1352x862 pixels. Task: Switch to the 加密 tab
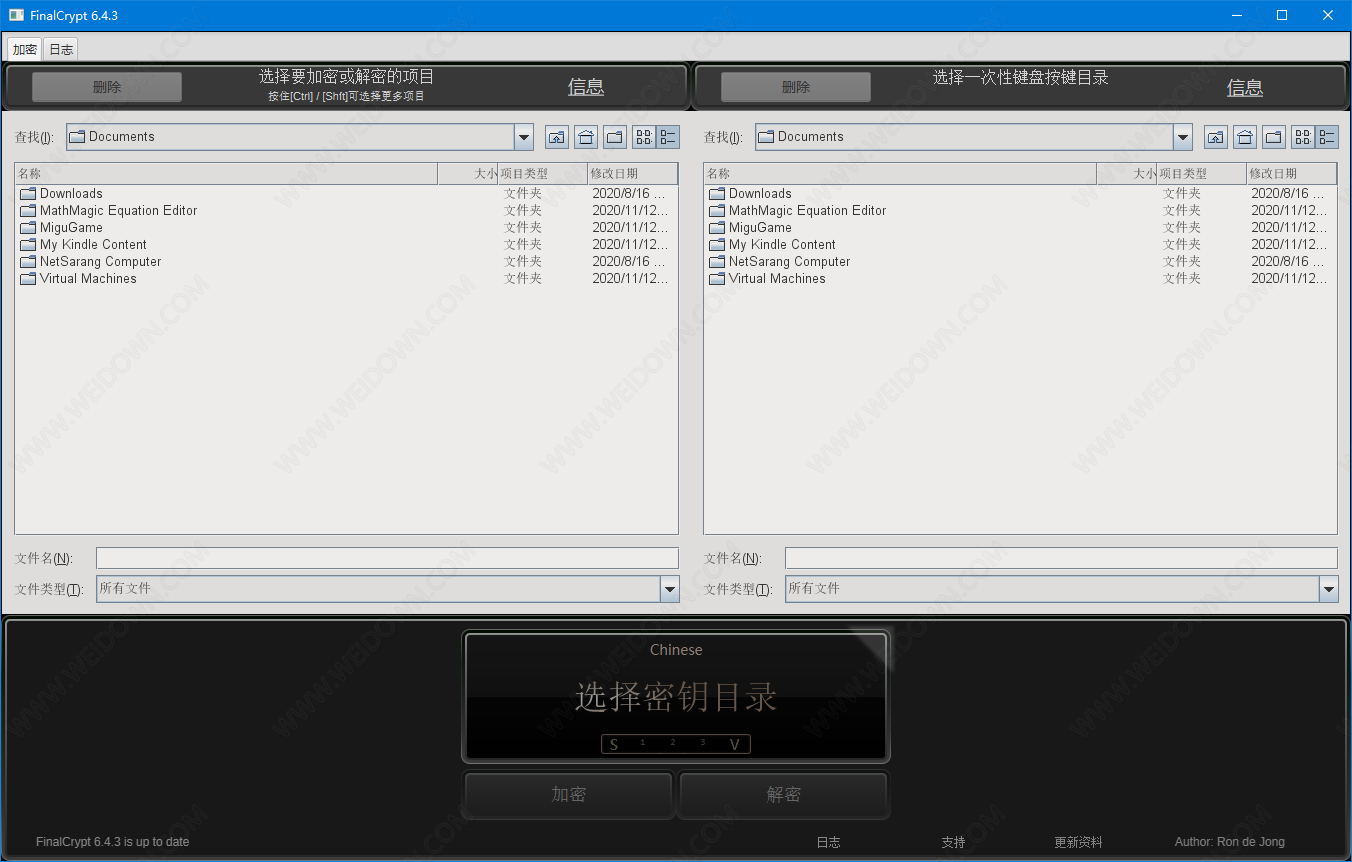click(25, 49)
